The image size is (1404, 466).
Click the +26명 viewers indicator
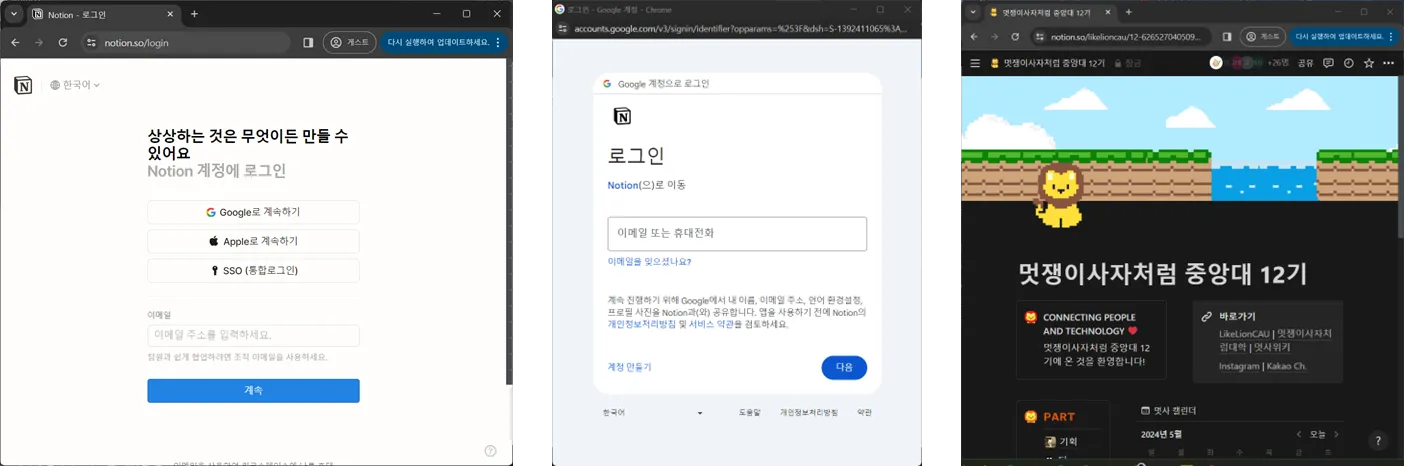tap(1278, 63)
